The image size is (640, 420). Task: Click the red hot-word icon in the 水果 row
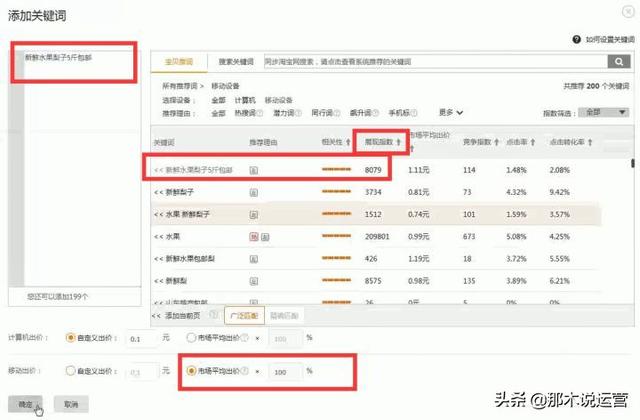254,236
